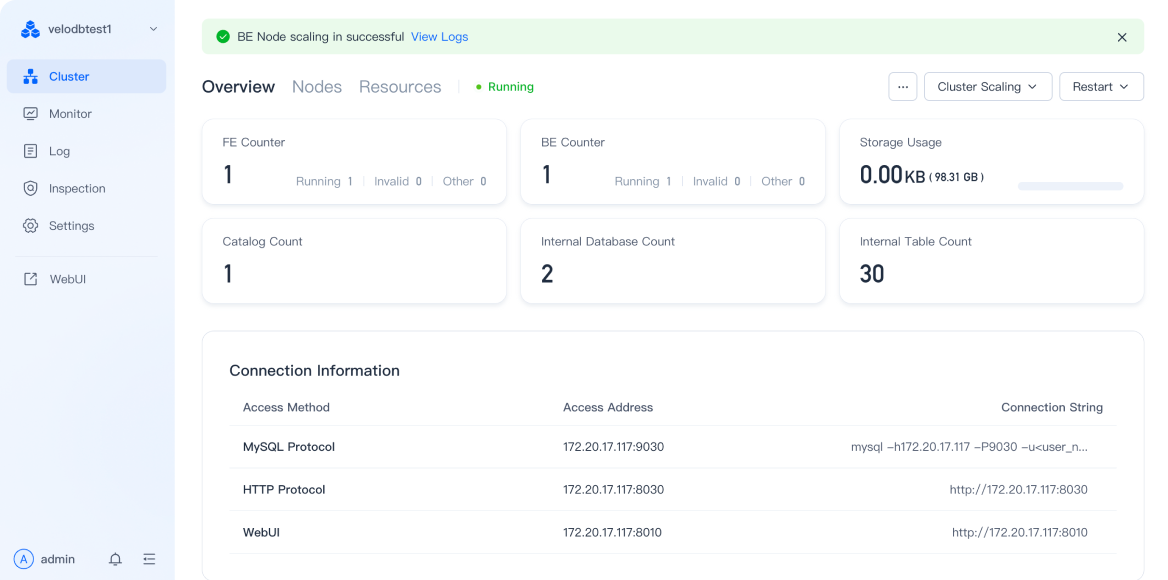Click the Connection String column header
1168x580 pixels.
tap(1052, 407)
